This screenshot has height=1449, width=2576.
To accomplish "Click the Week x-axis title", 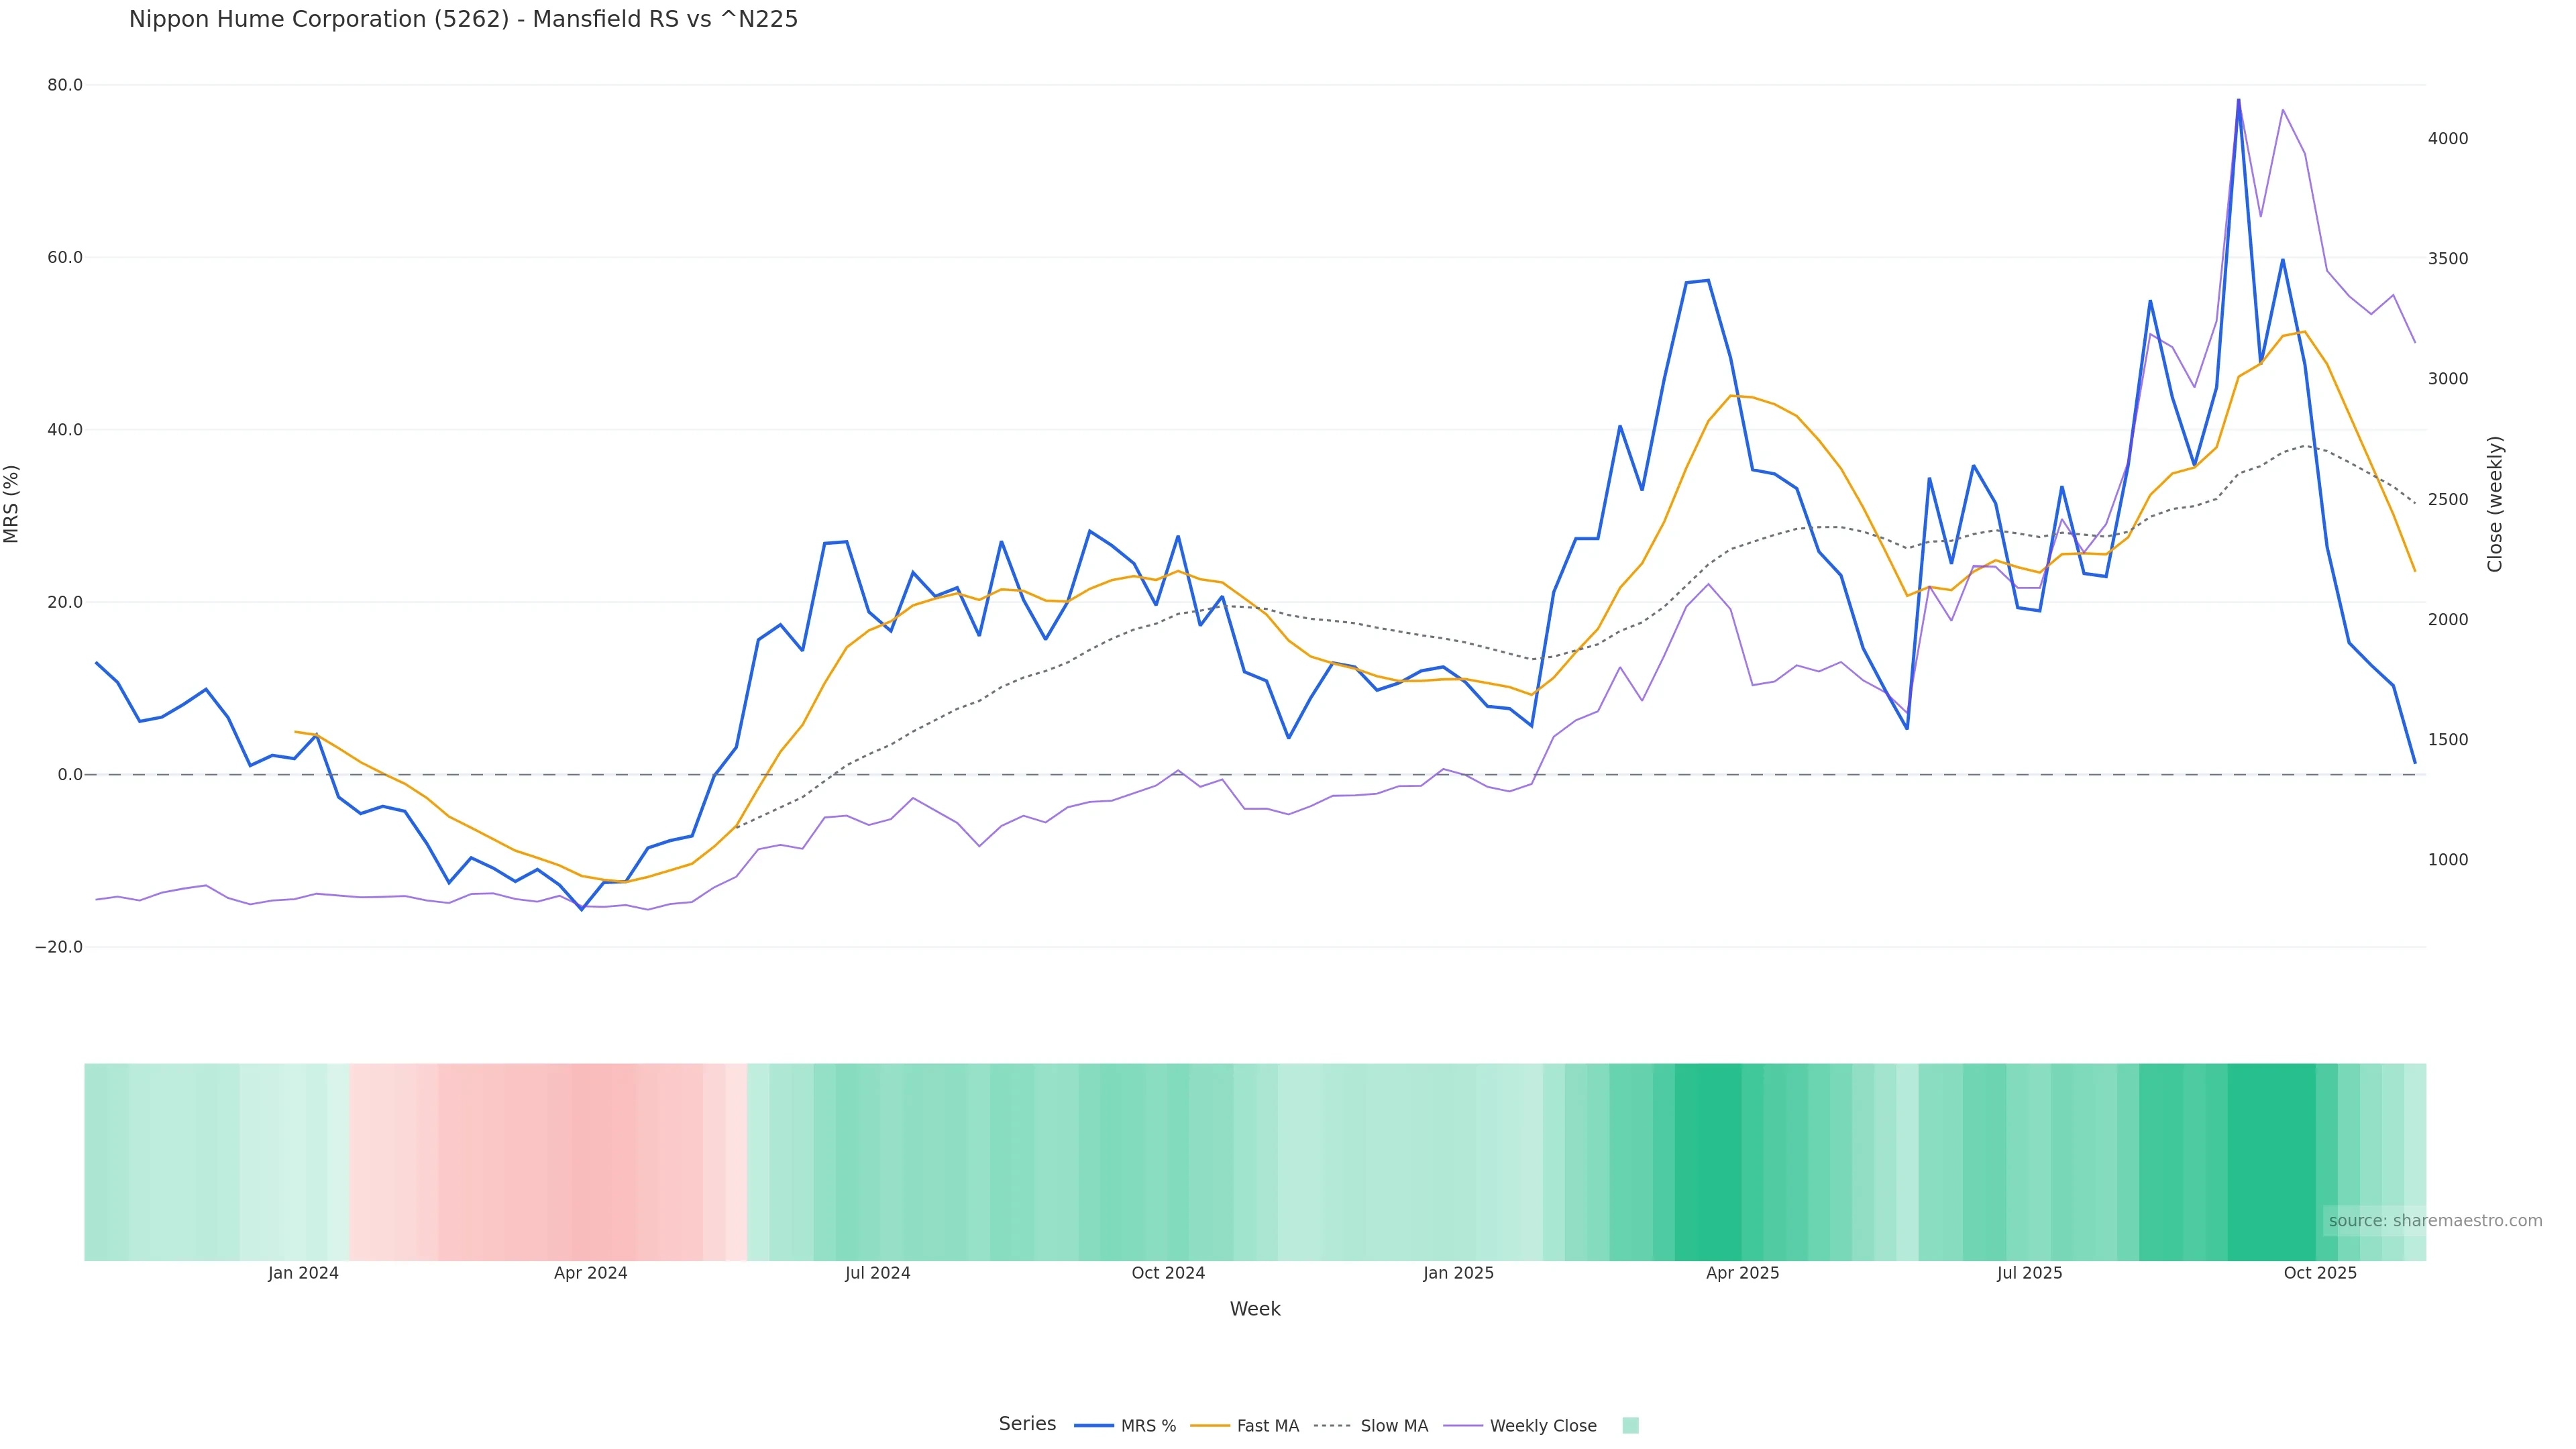I will (x=1254, y=1309).
